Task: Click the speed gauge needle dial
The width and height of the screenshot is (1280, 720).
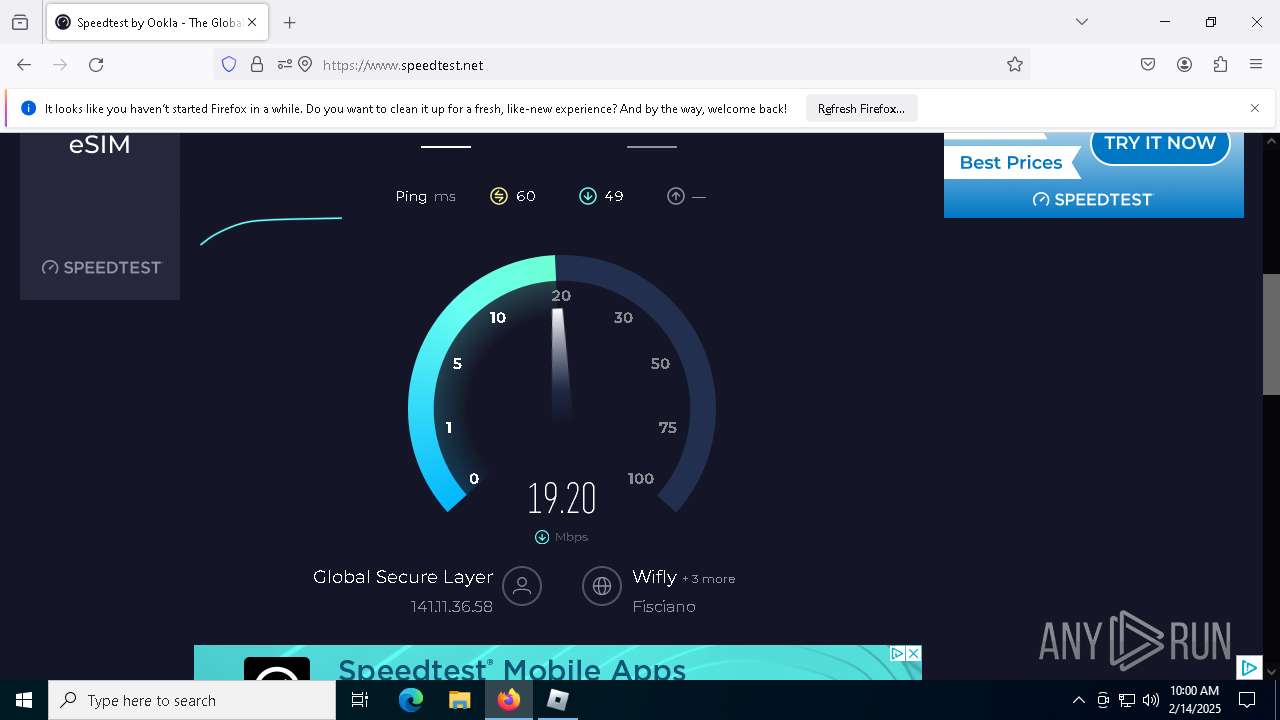Action: (561, 385)
